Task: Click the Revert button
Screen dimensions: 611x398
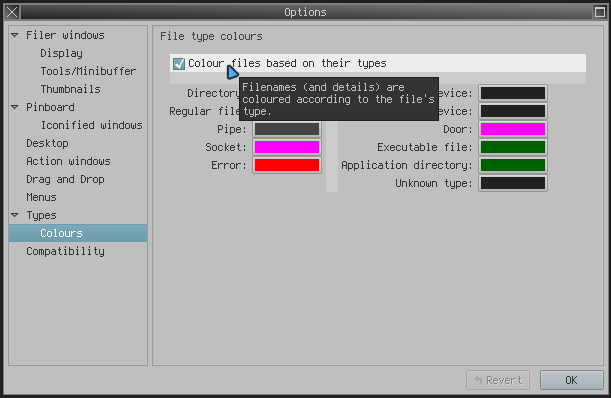Action: coord(498,380)
